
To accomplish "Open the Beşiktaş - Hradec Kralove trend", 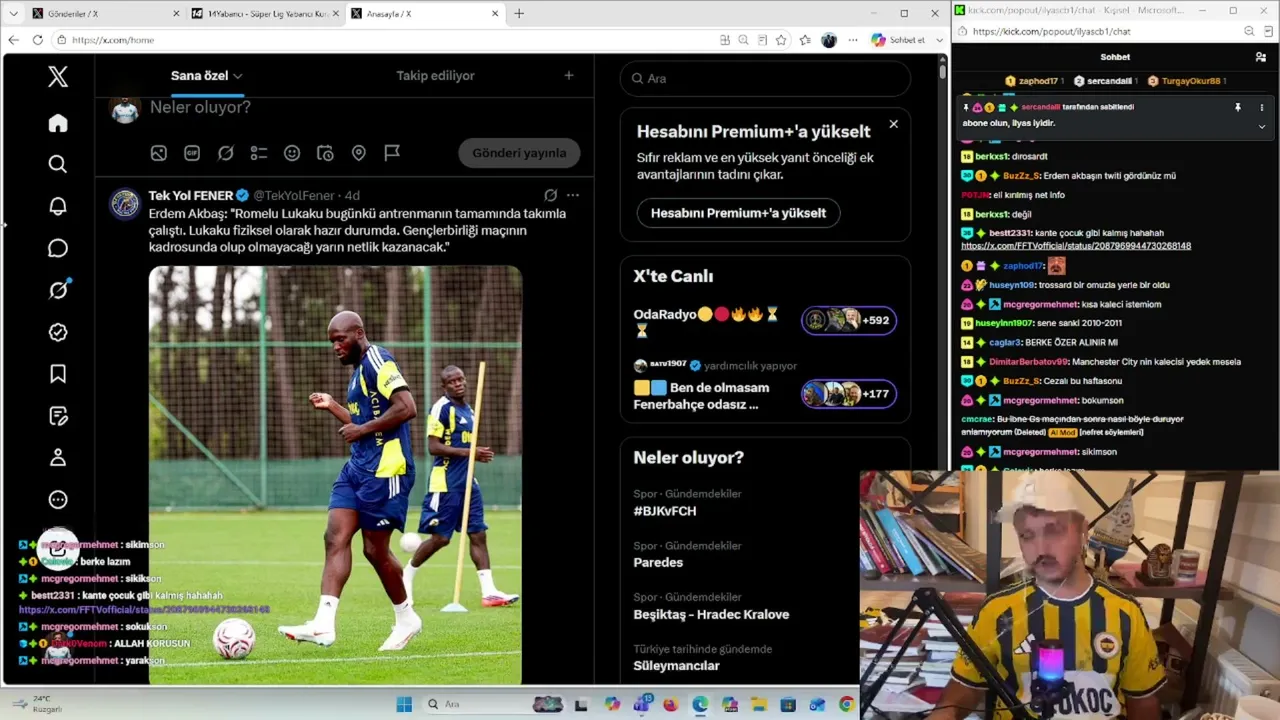I will point(711,615).
